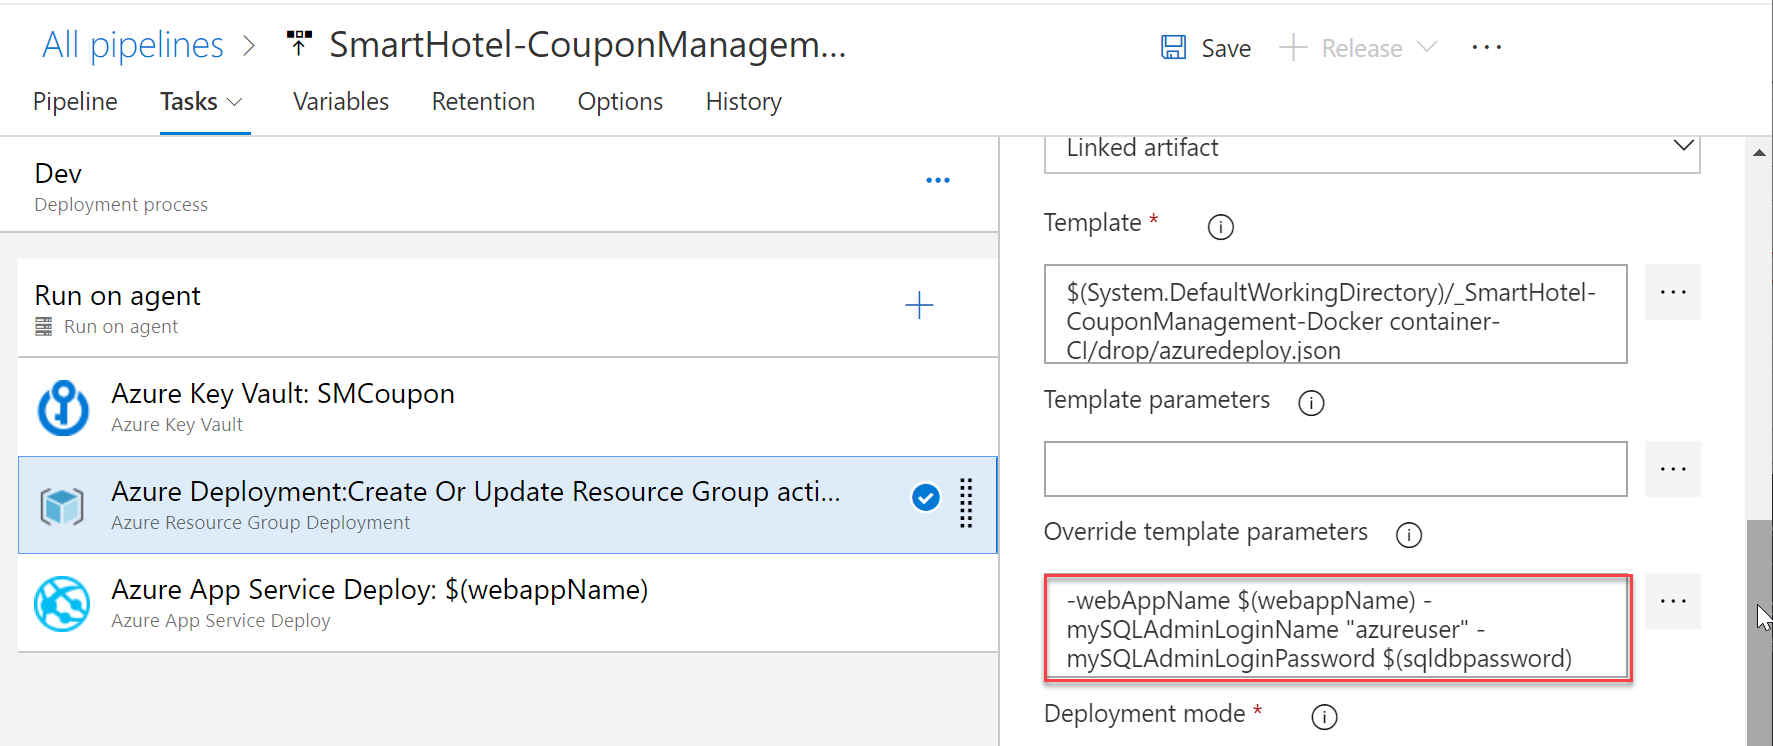
Task: Go to All pipelines breadcrumb link
Action: tap(133, 45)
